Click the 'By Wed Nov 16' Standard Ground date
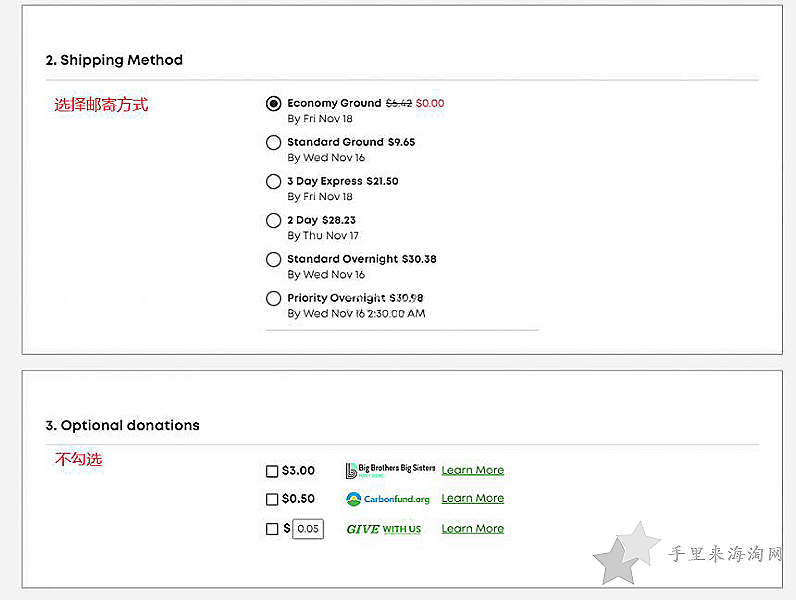Image resolution: width=796 pixels, height=600 pixels. pos(326,158)
